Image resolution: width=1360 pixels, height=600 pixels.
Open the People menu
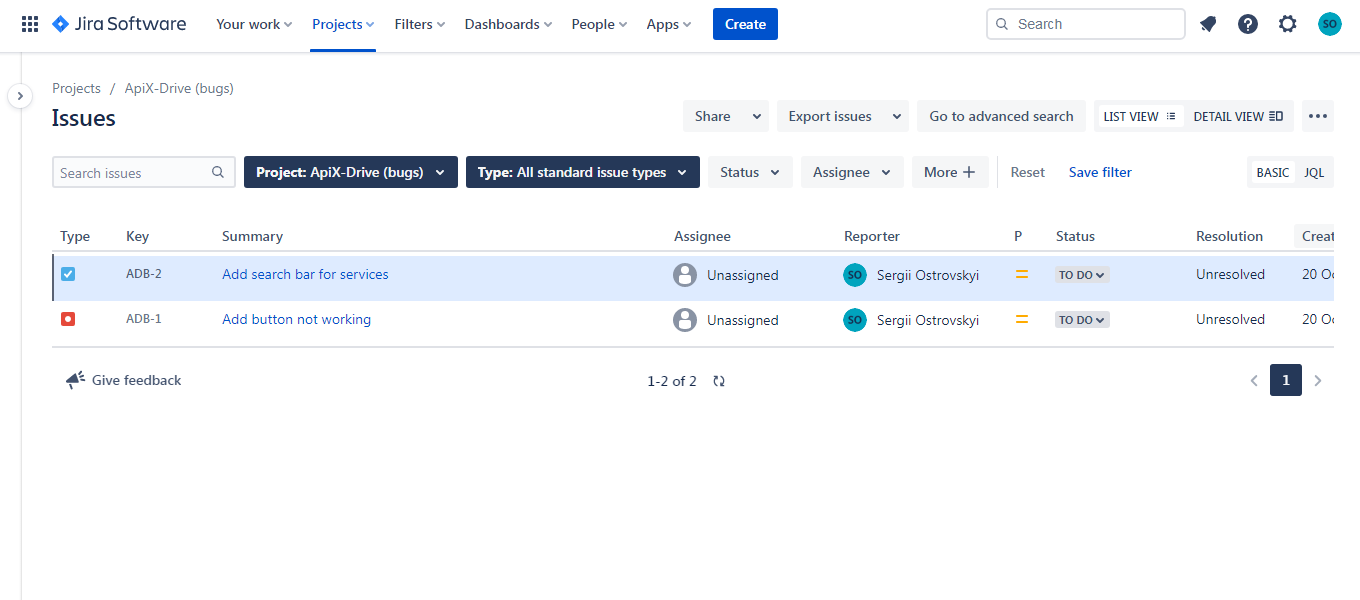coord(599,24)
